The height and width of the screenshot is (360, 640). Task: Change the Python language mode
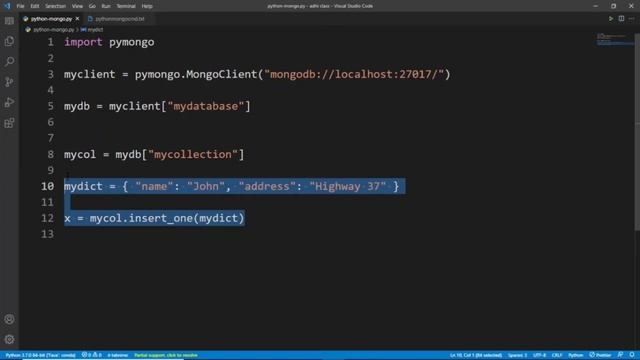(576, 355)
